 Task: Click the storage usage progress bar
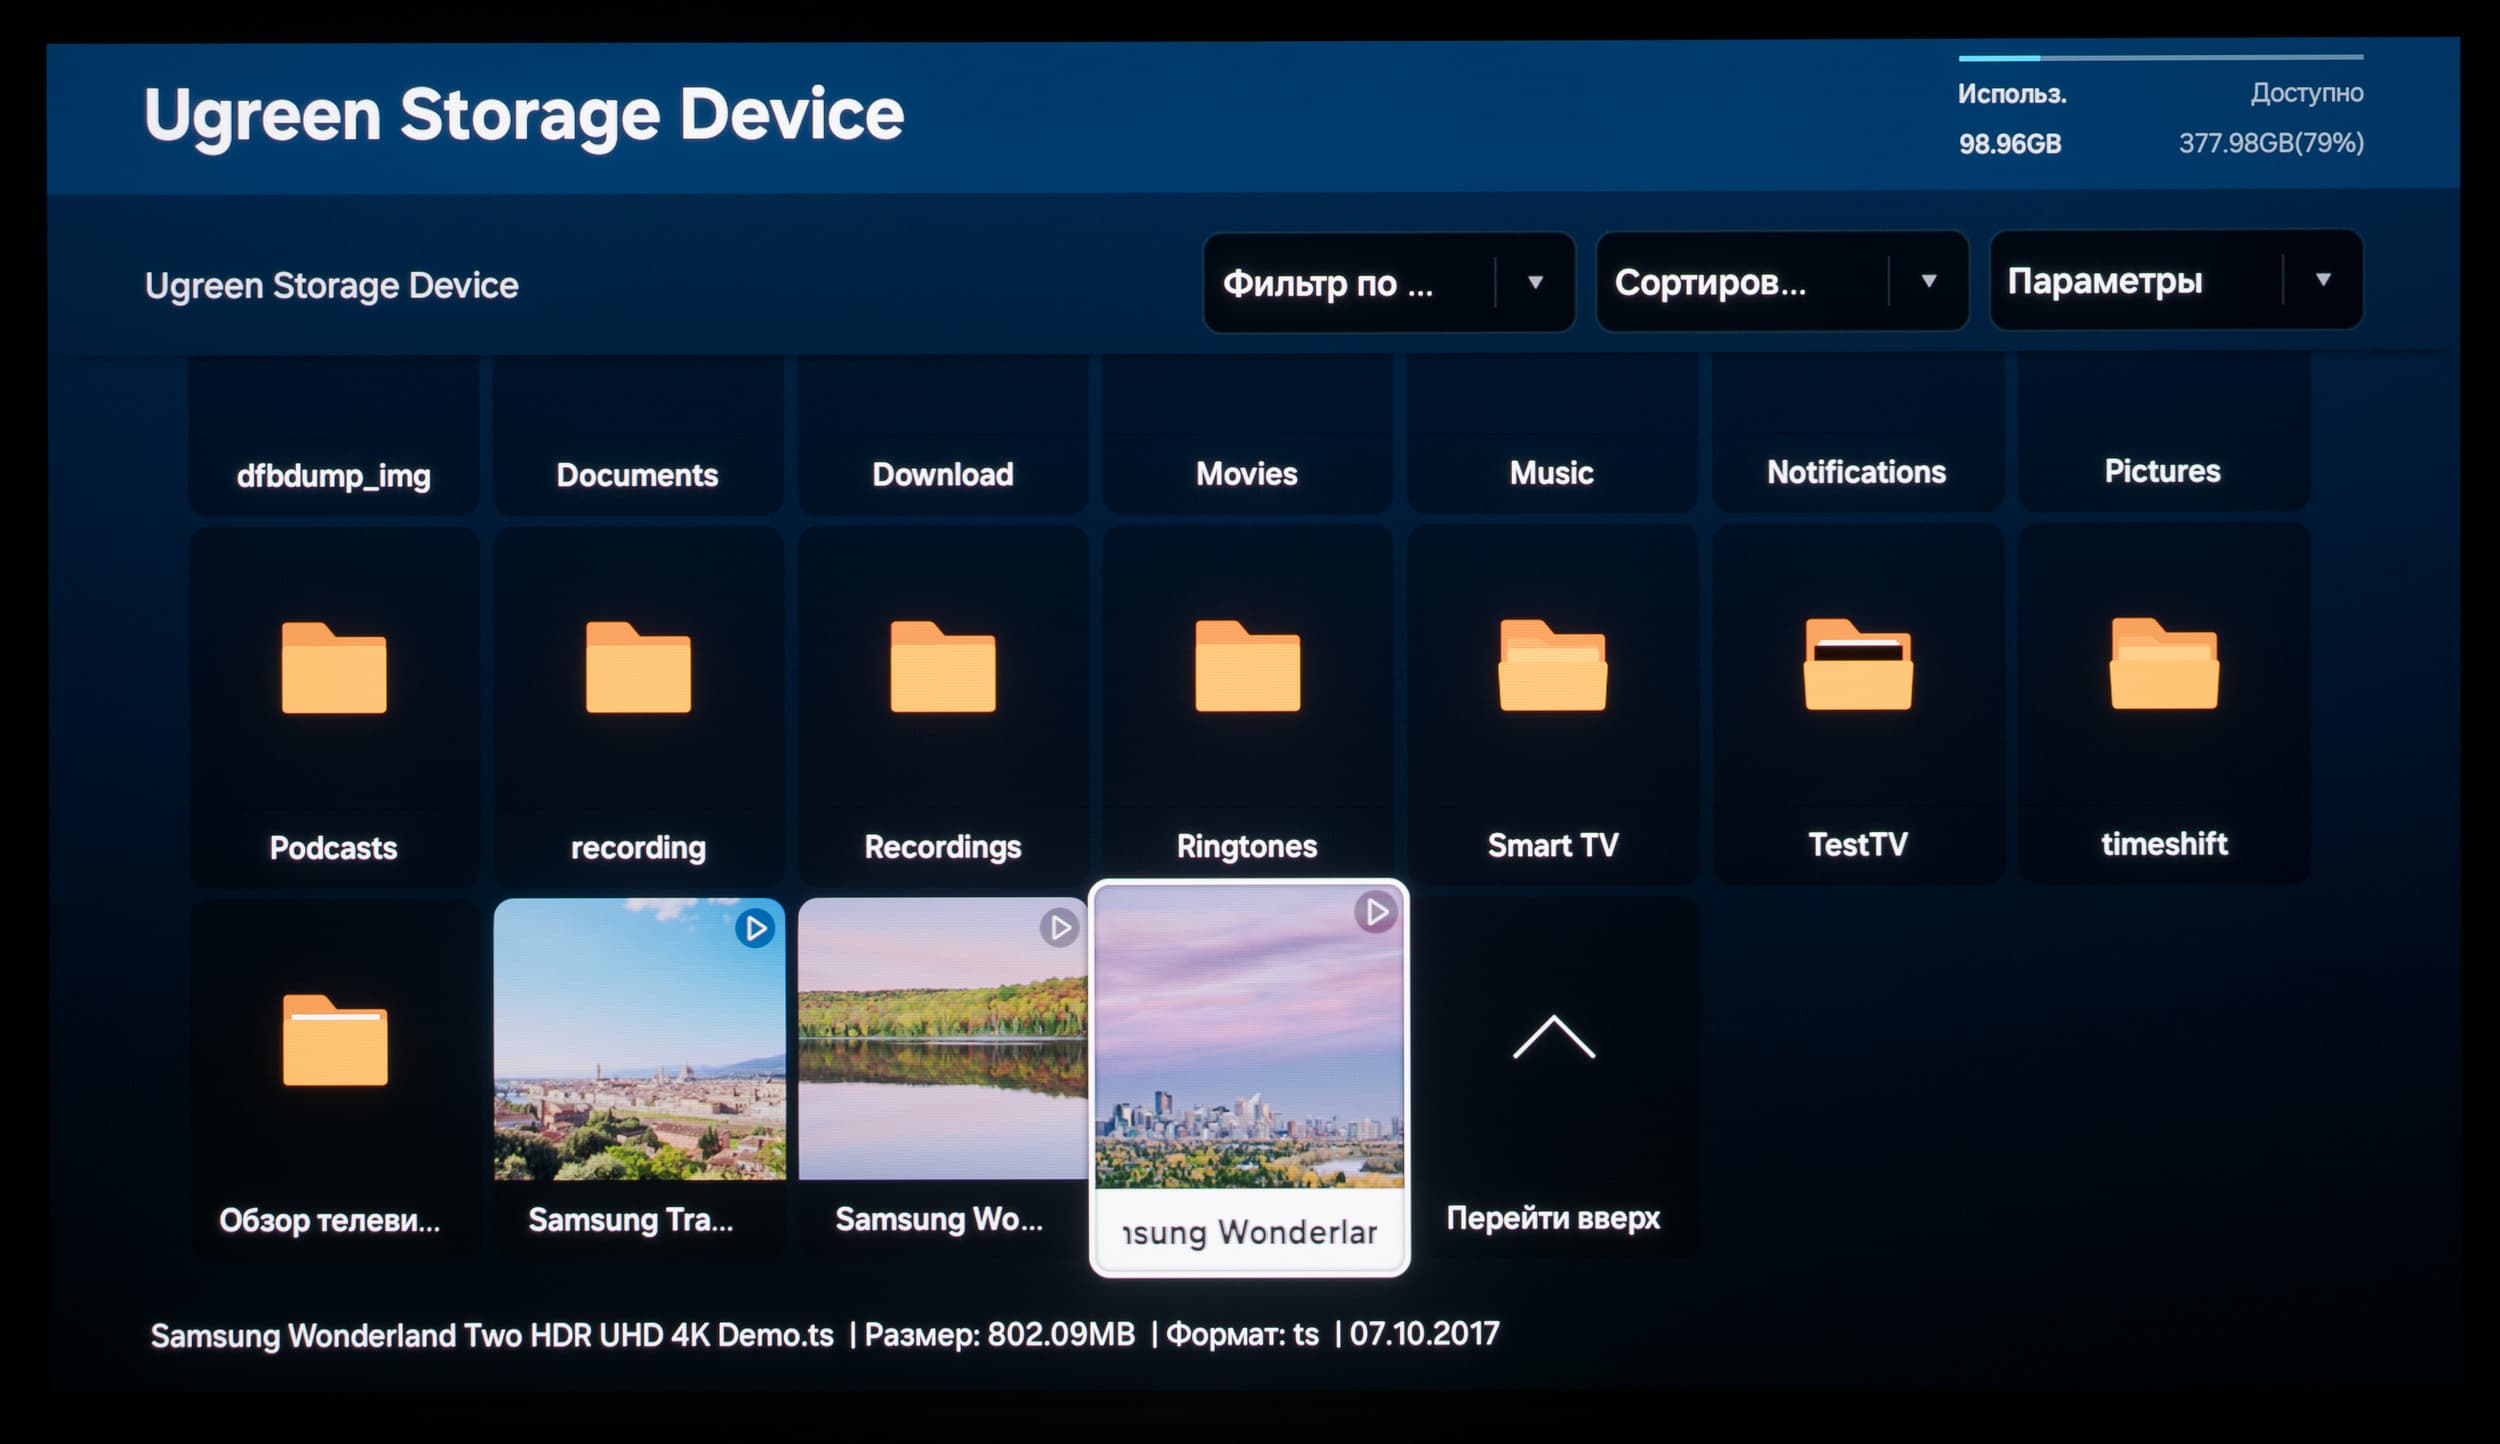point(2160,58)
